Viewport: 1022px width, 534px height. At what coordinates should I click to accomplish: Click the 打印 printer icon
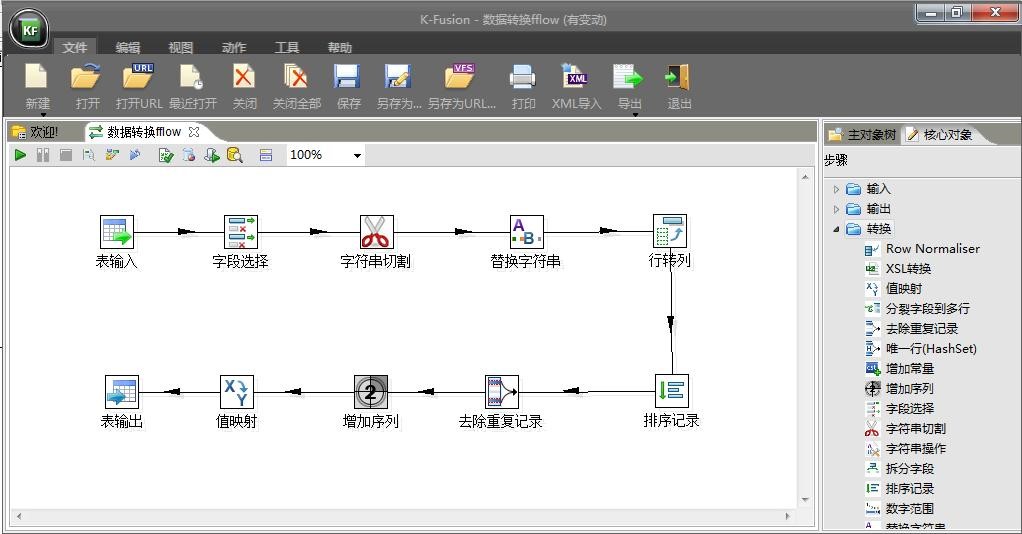tap(523, 77)
